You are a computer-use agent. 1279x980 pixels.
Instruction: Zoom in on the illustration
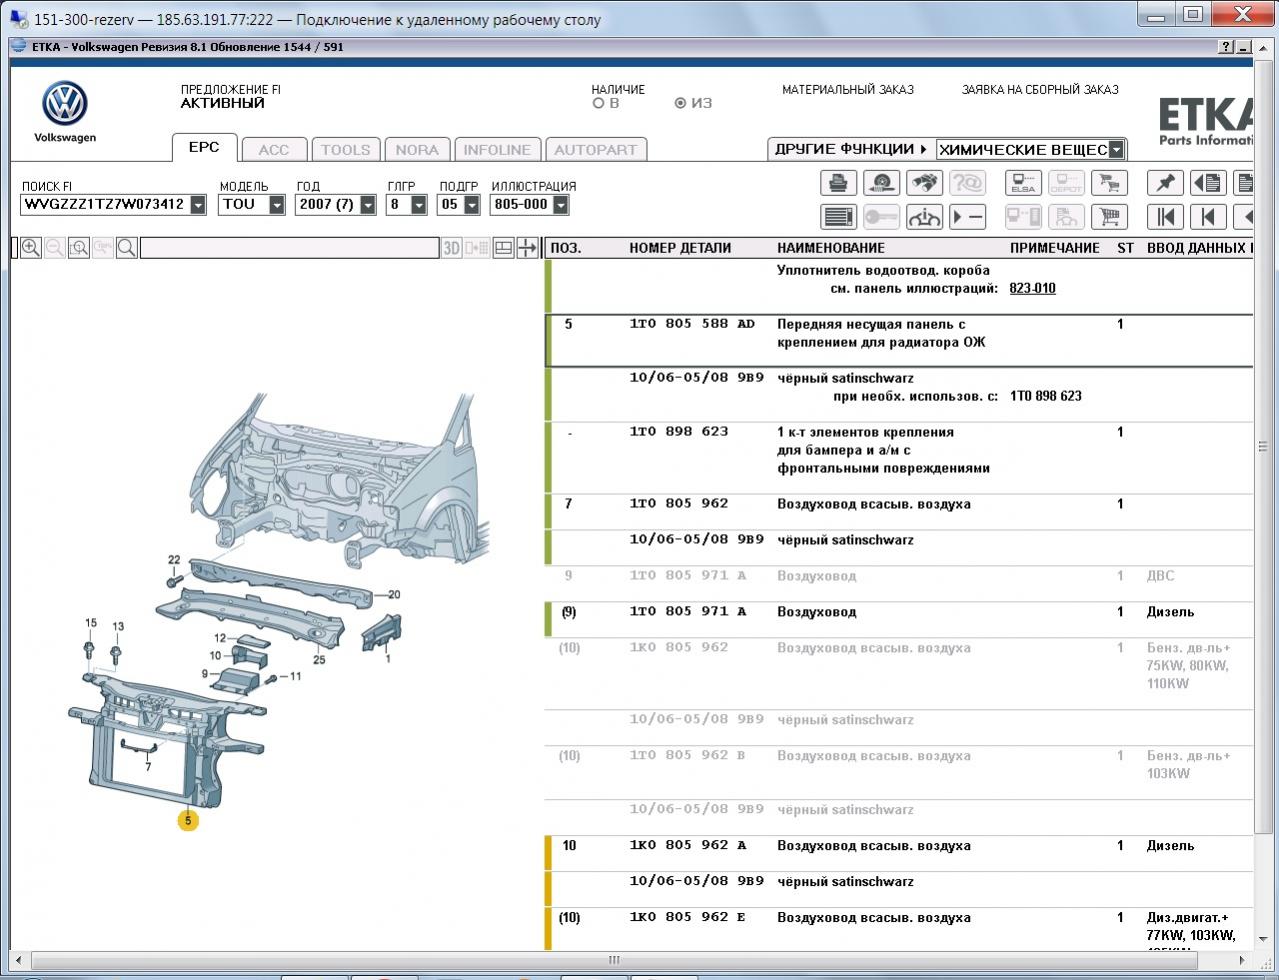tap(31, 248)
